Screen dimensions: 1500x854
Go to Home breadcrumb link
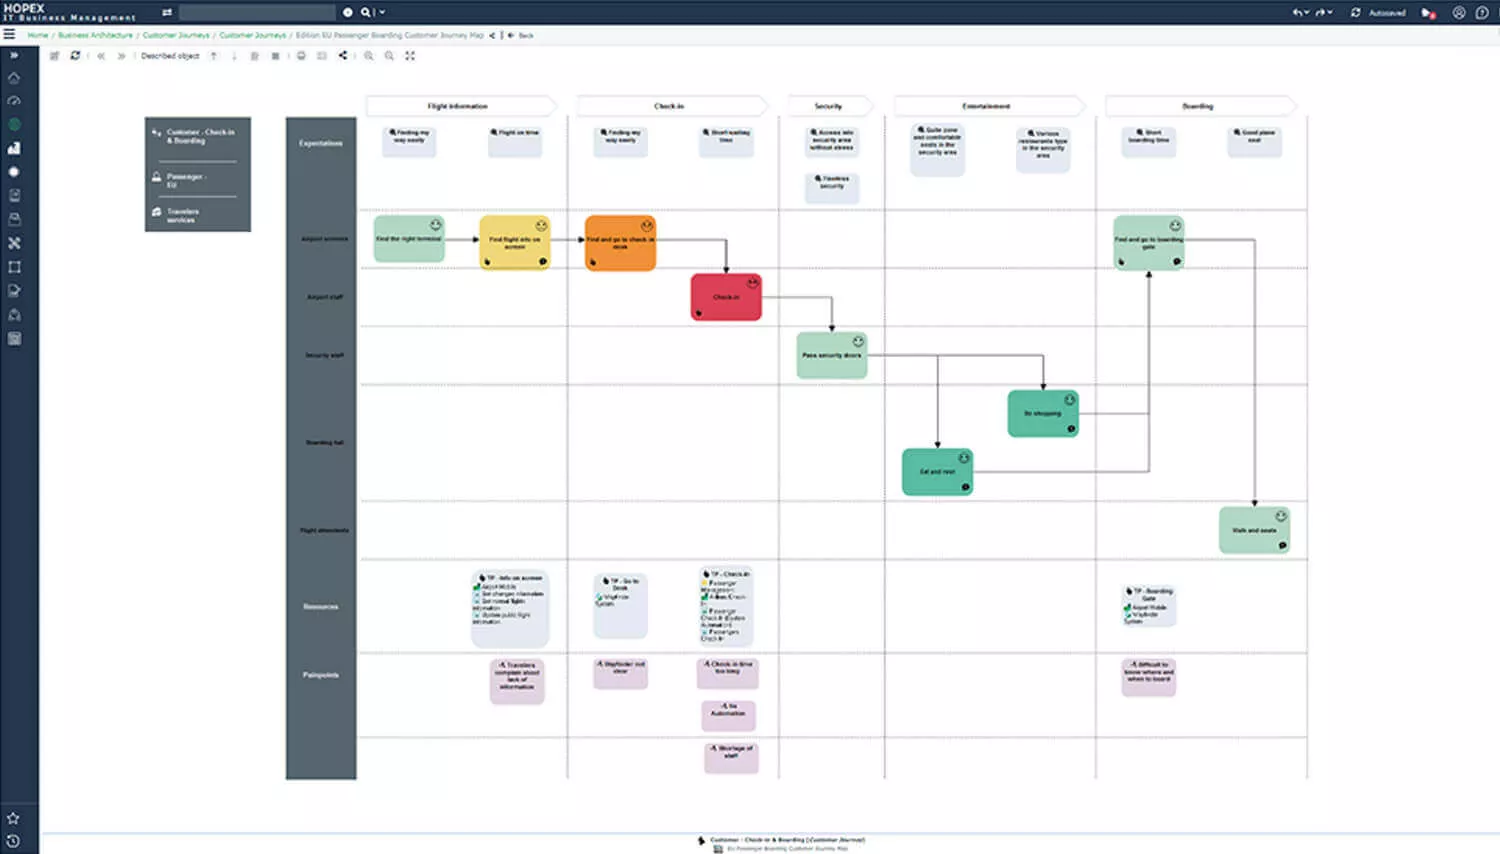click(x=38, y=35)
